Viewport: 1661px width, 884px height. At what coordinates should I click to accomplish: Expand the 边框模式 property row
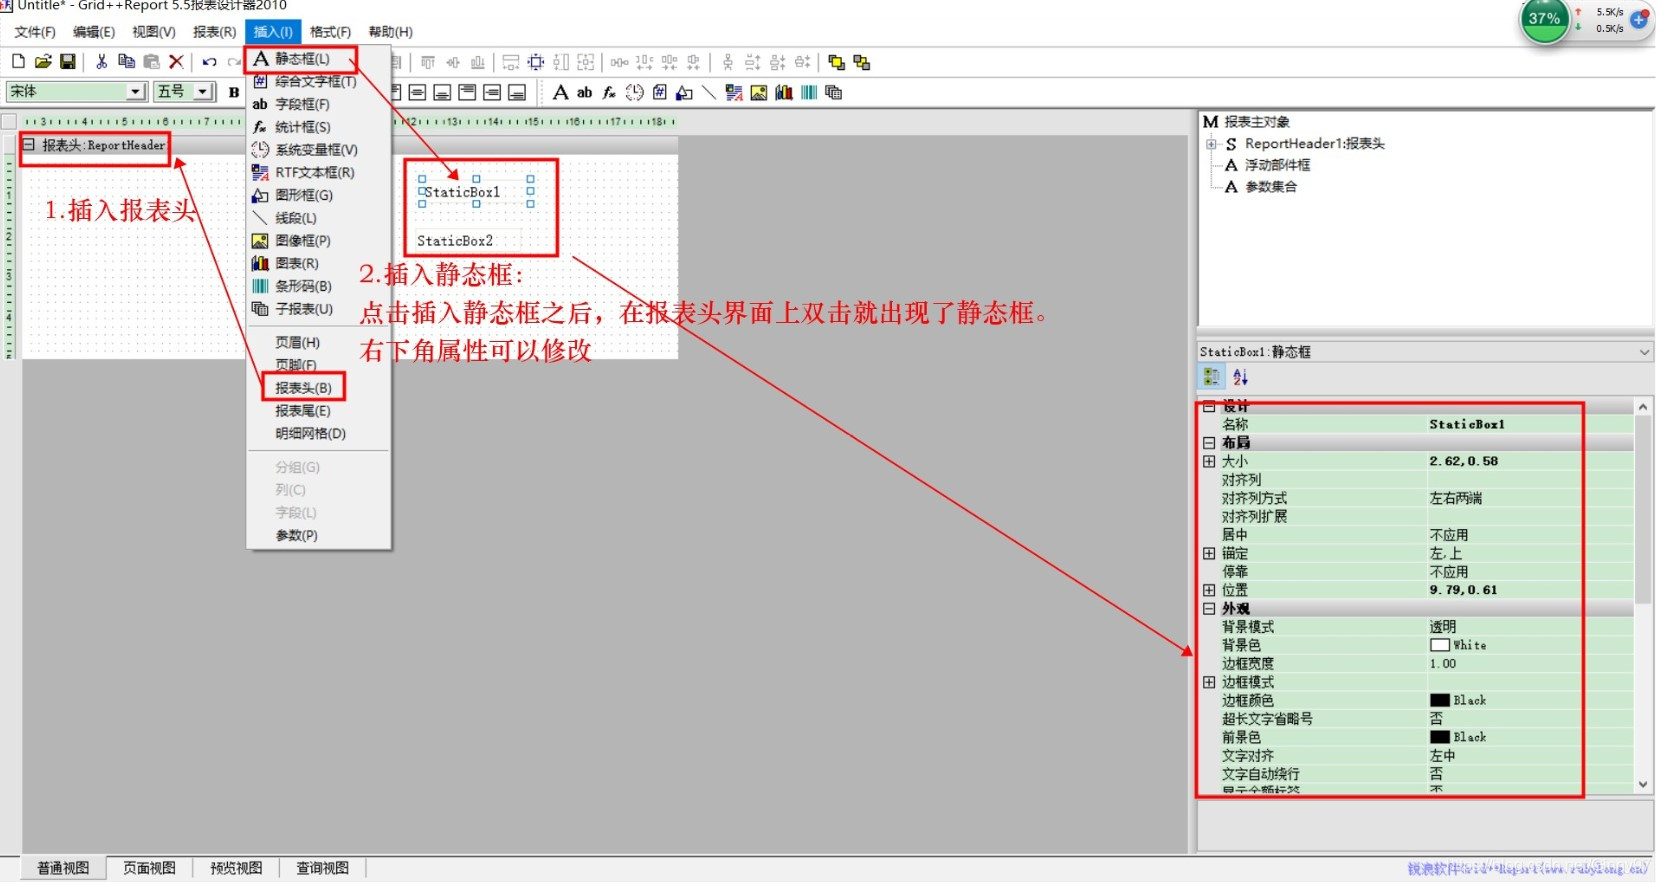[1210, 683]
